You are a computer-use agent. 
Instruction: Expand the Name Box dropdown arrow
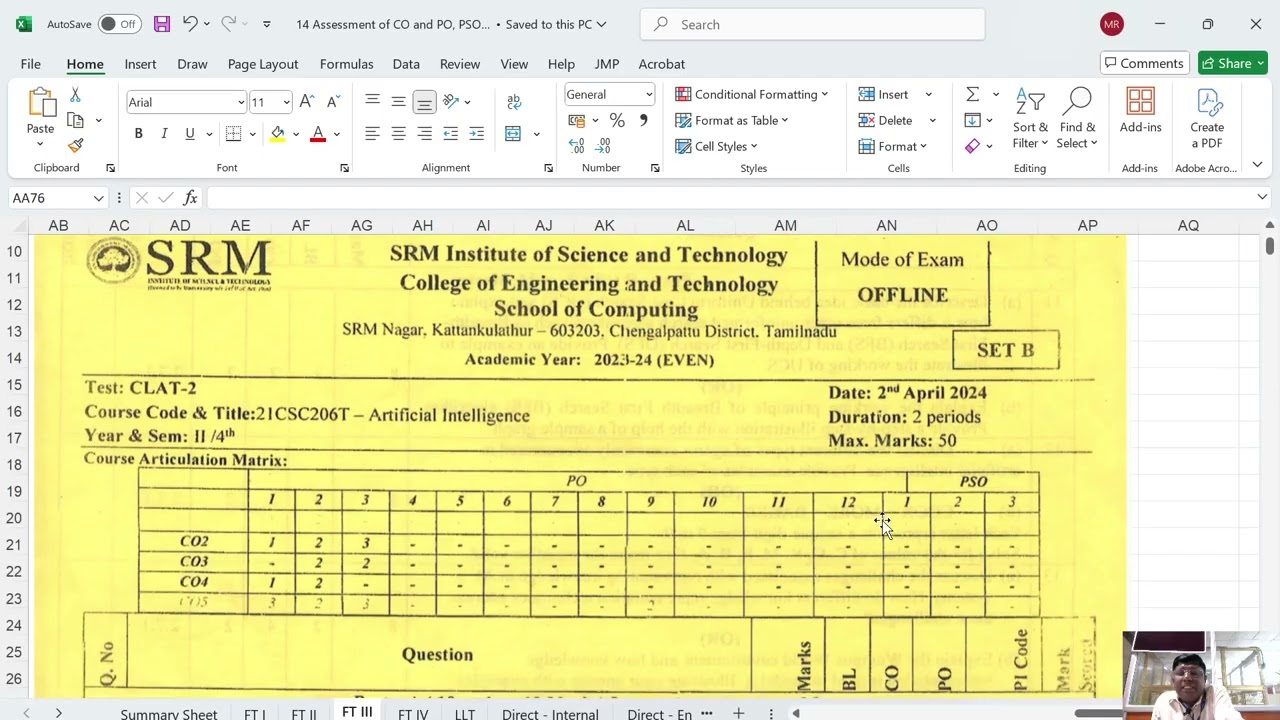[98, 198]
